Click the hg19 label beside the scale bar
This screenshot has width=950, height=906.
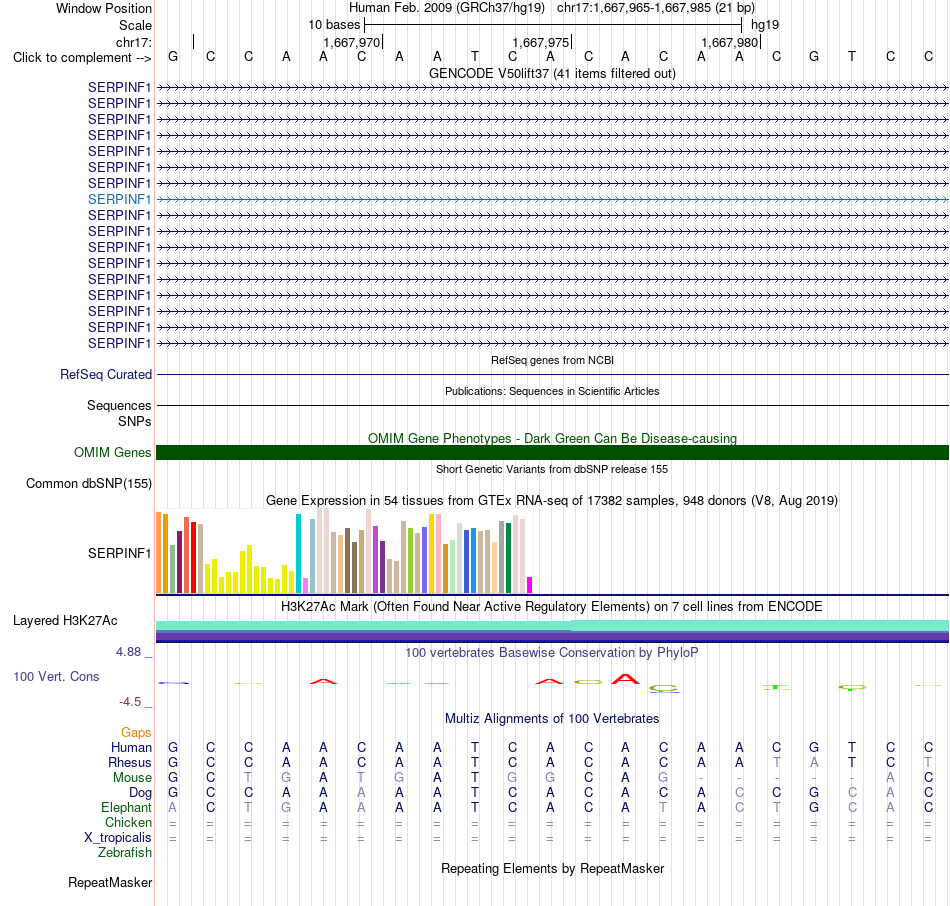765,25
